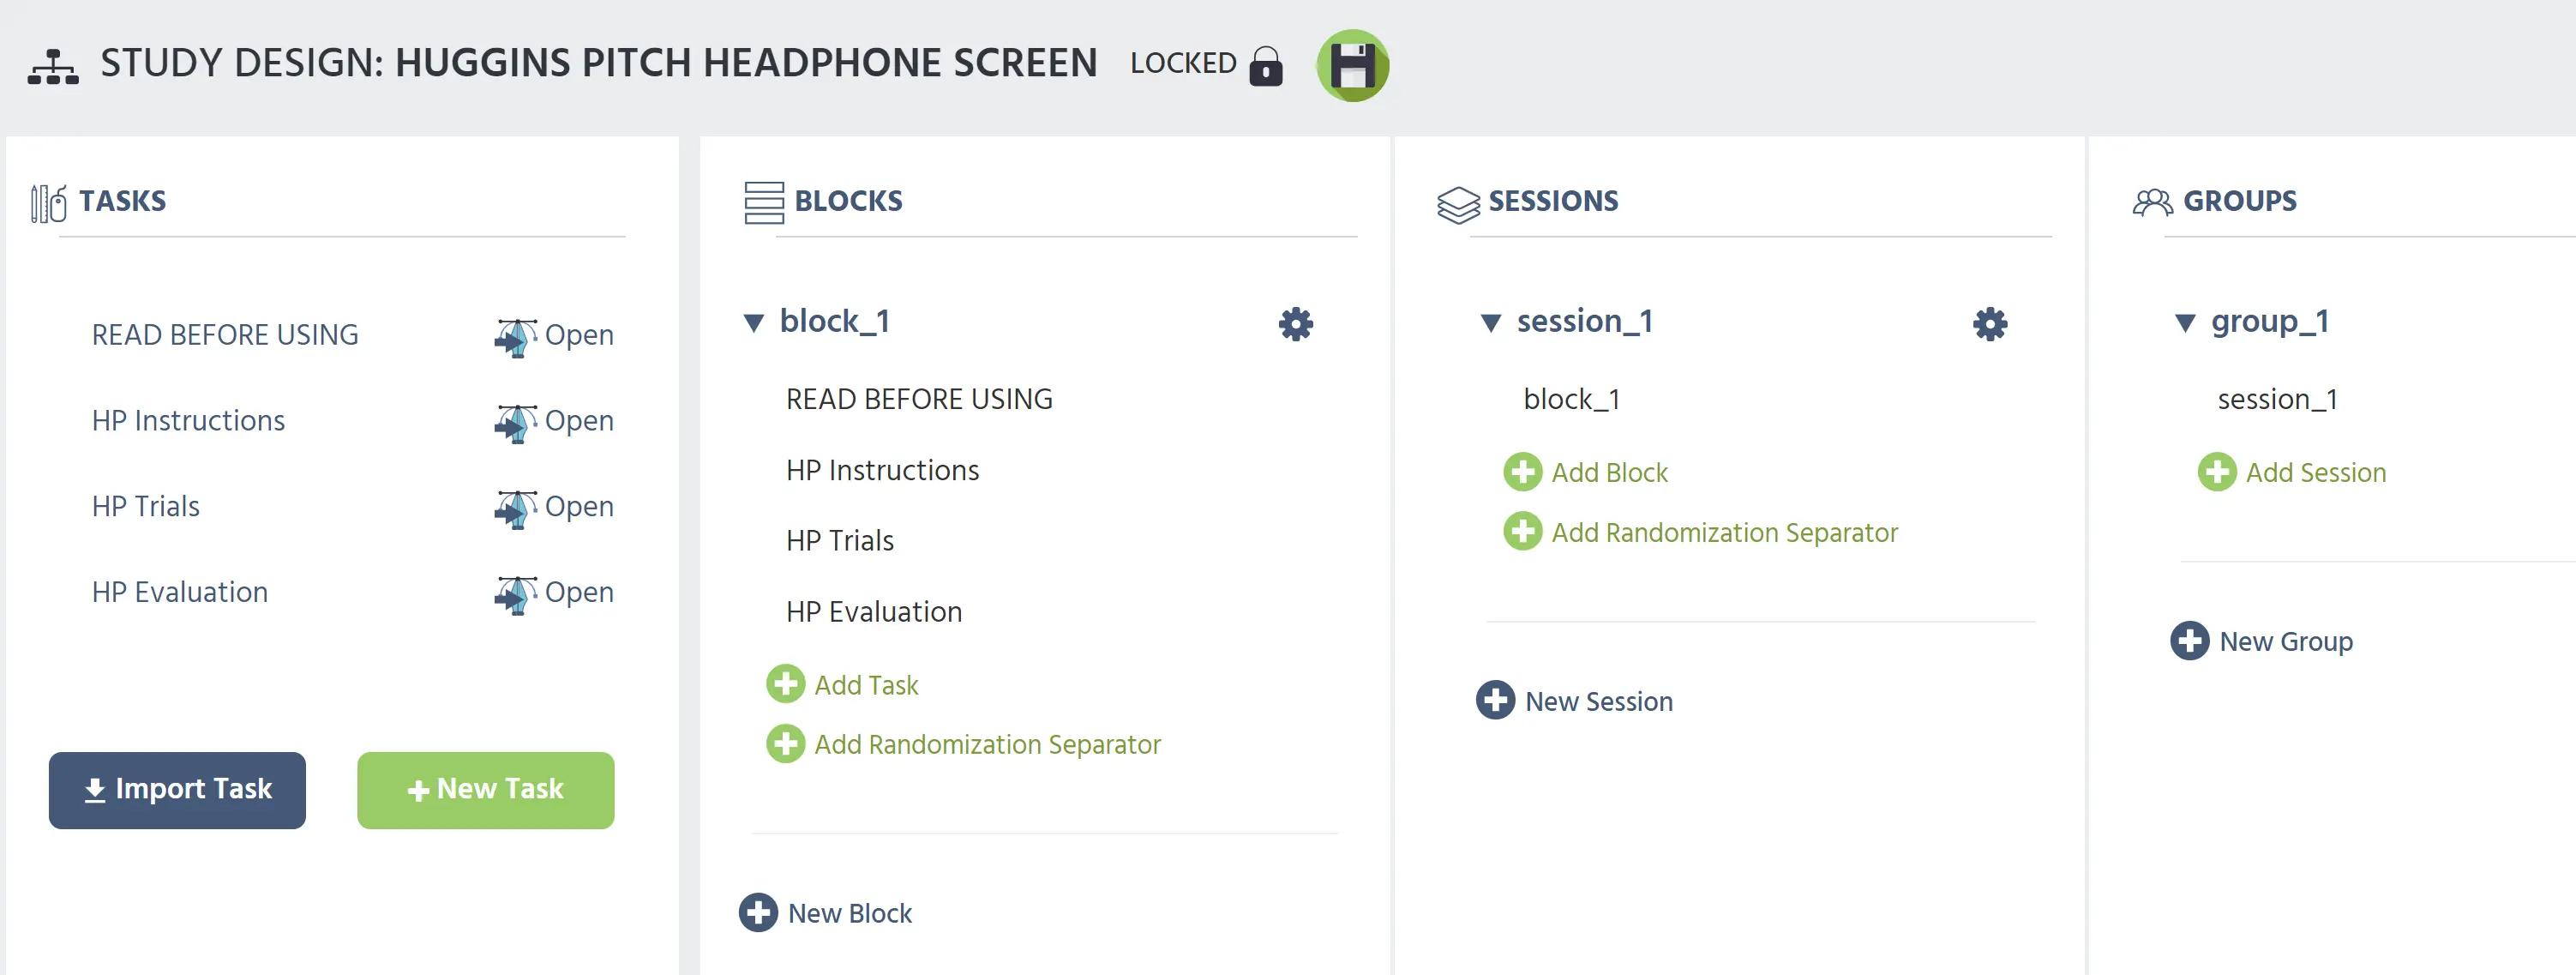Open the HP Trials task editor
Image resolution: width=2576 pixels, height=975 pixels.
coord(554,507)
